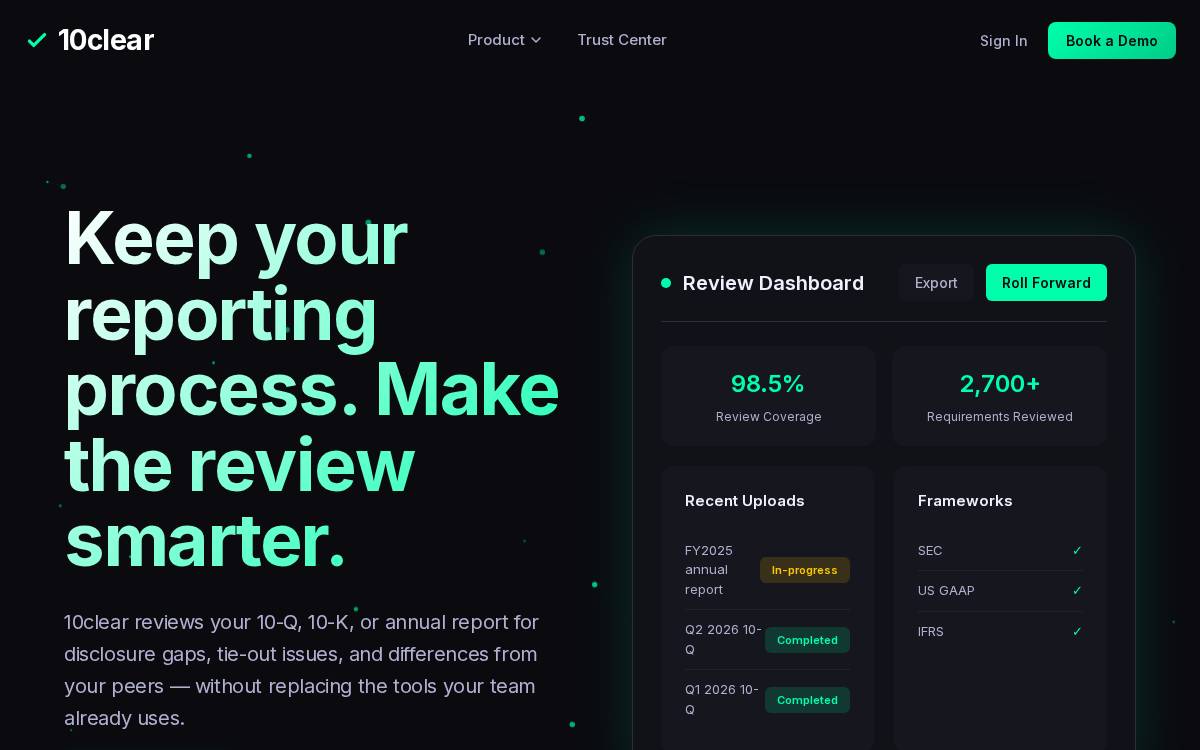This screenshot has width=1200, height=750.
Task: Open the Trust Center page
Action: (x=622, y=40)
